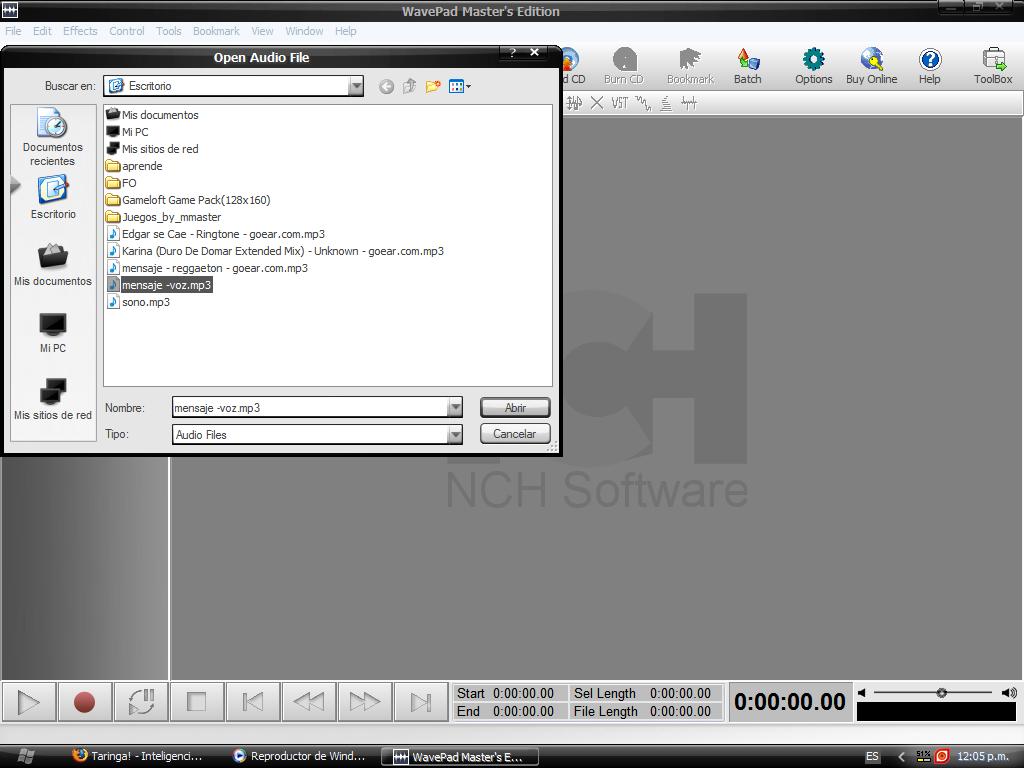Go up one folder level

coord(409,86)
